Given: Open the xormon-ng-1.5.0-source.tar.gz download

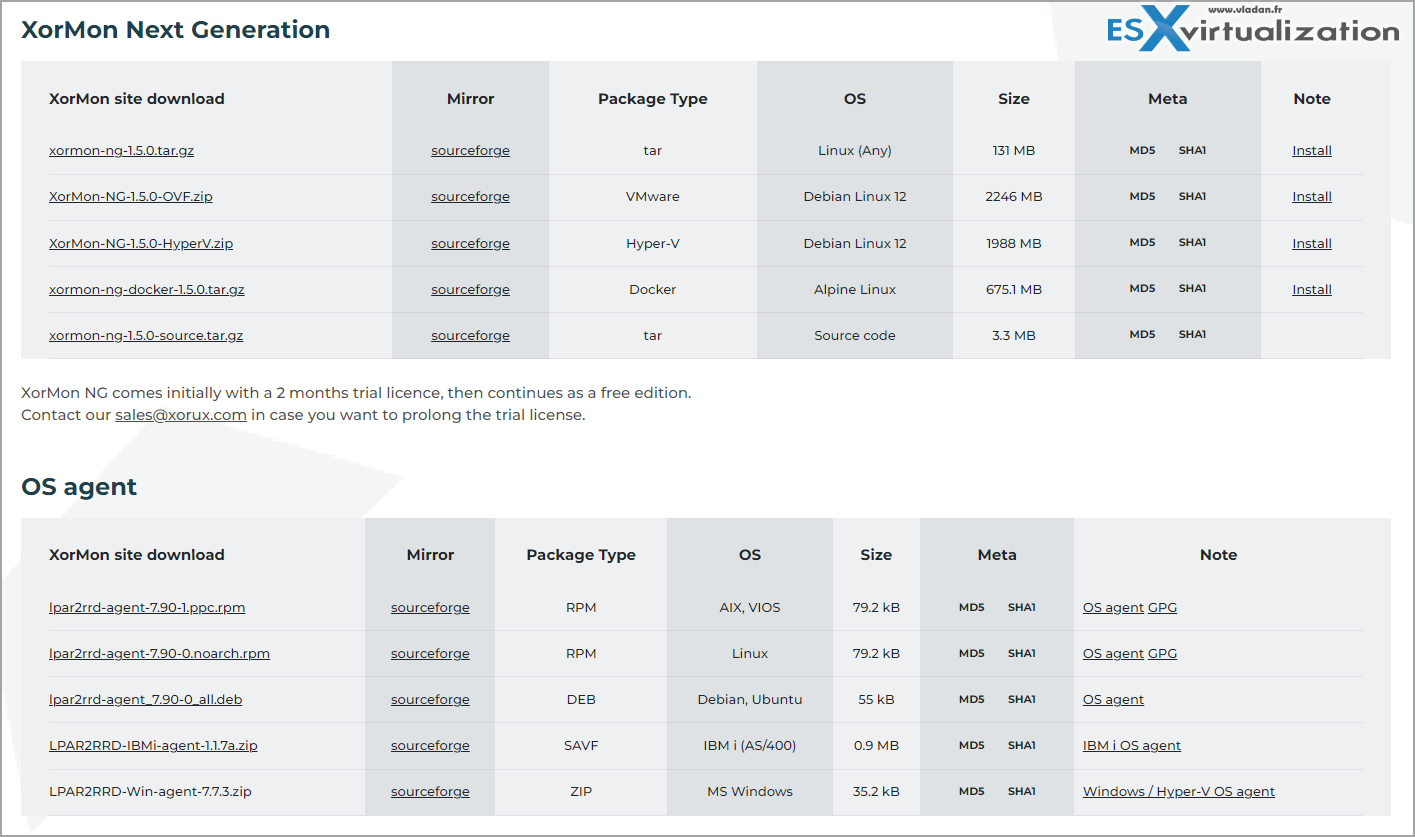Looking at the screenshot, I should pos(145,336).
